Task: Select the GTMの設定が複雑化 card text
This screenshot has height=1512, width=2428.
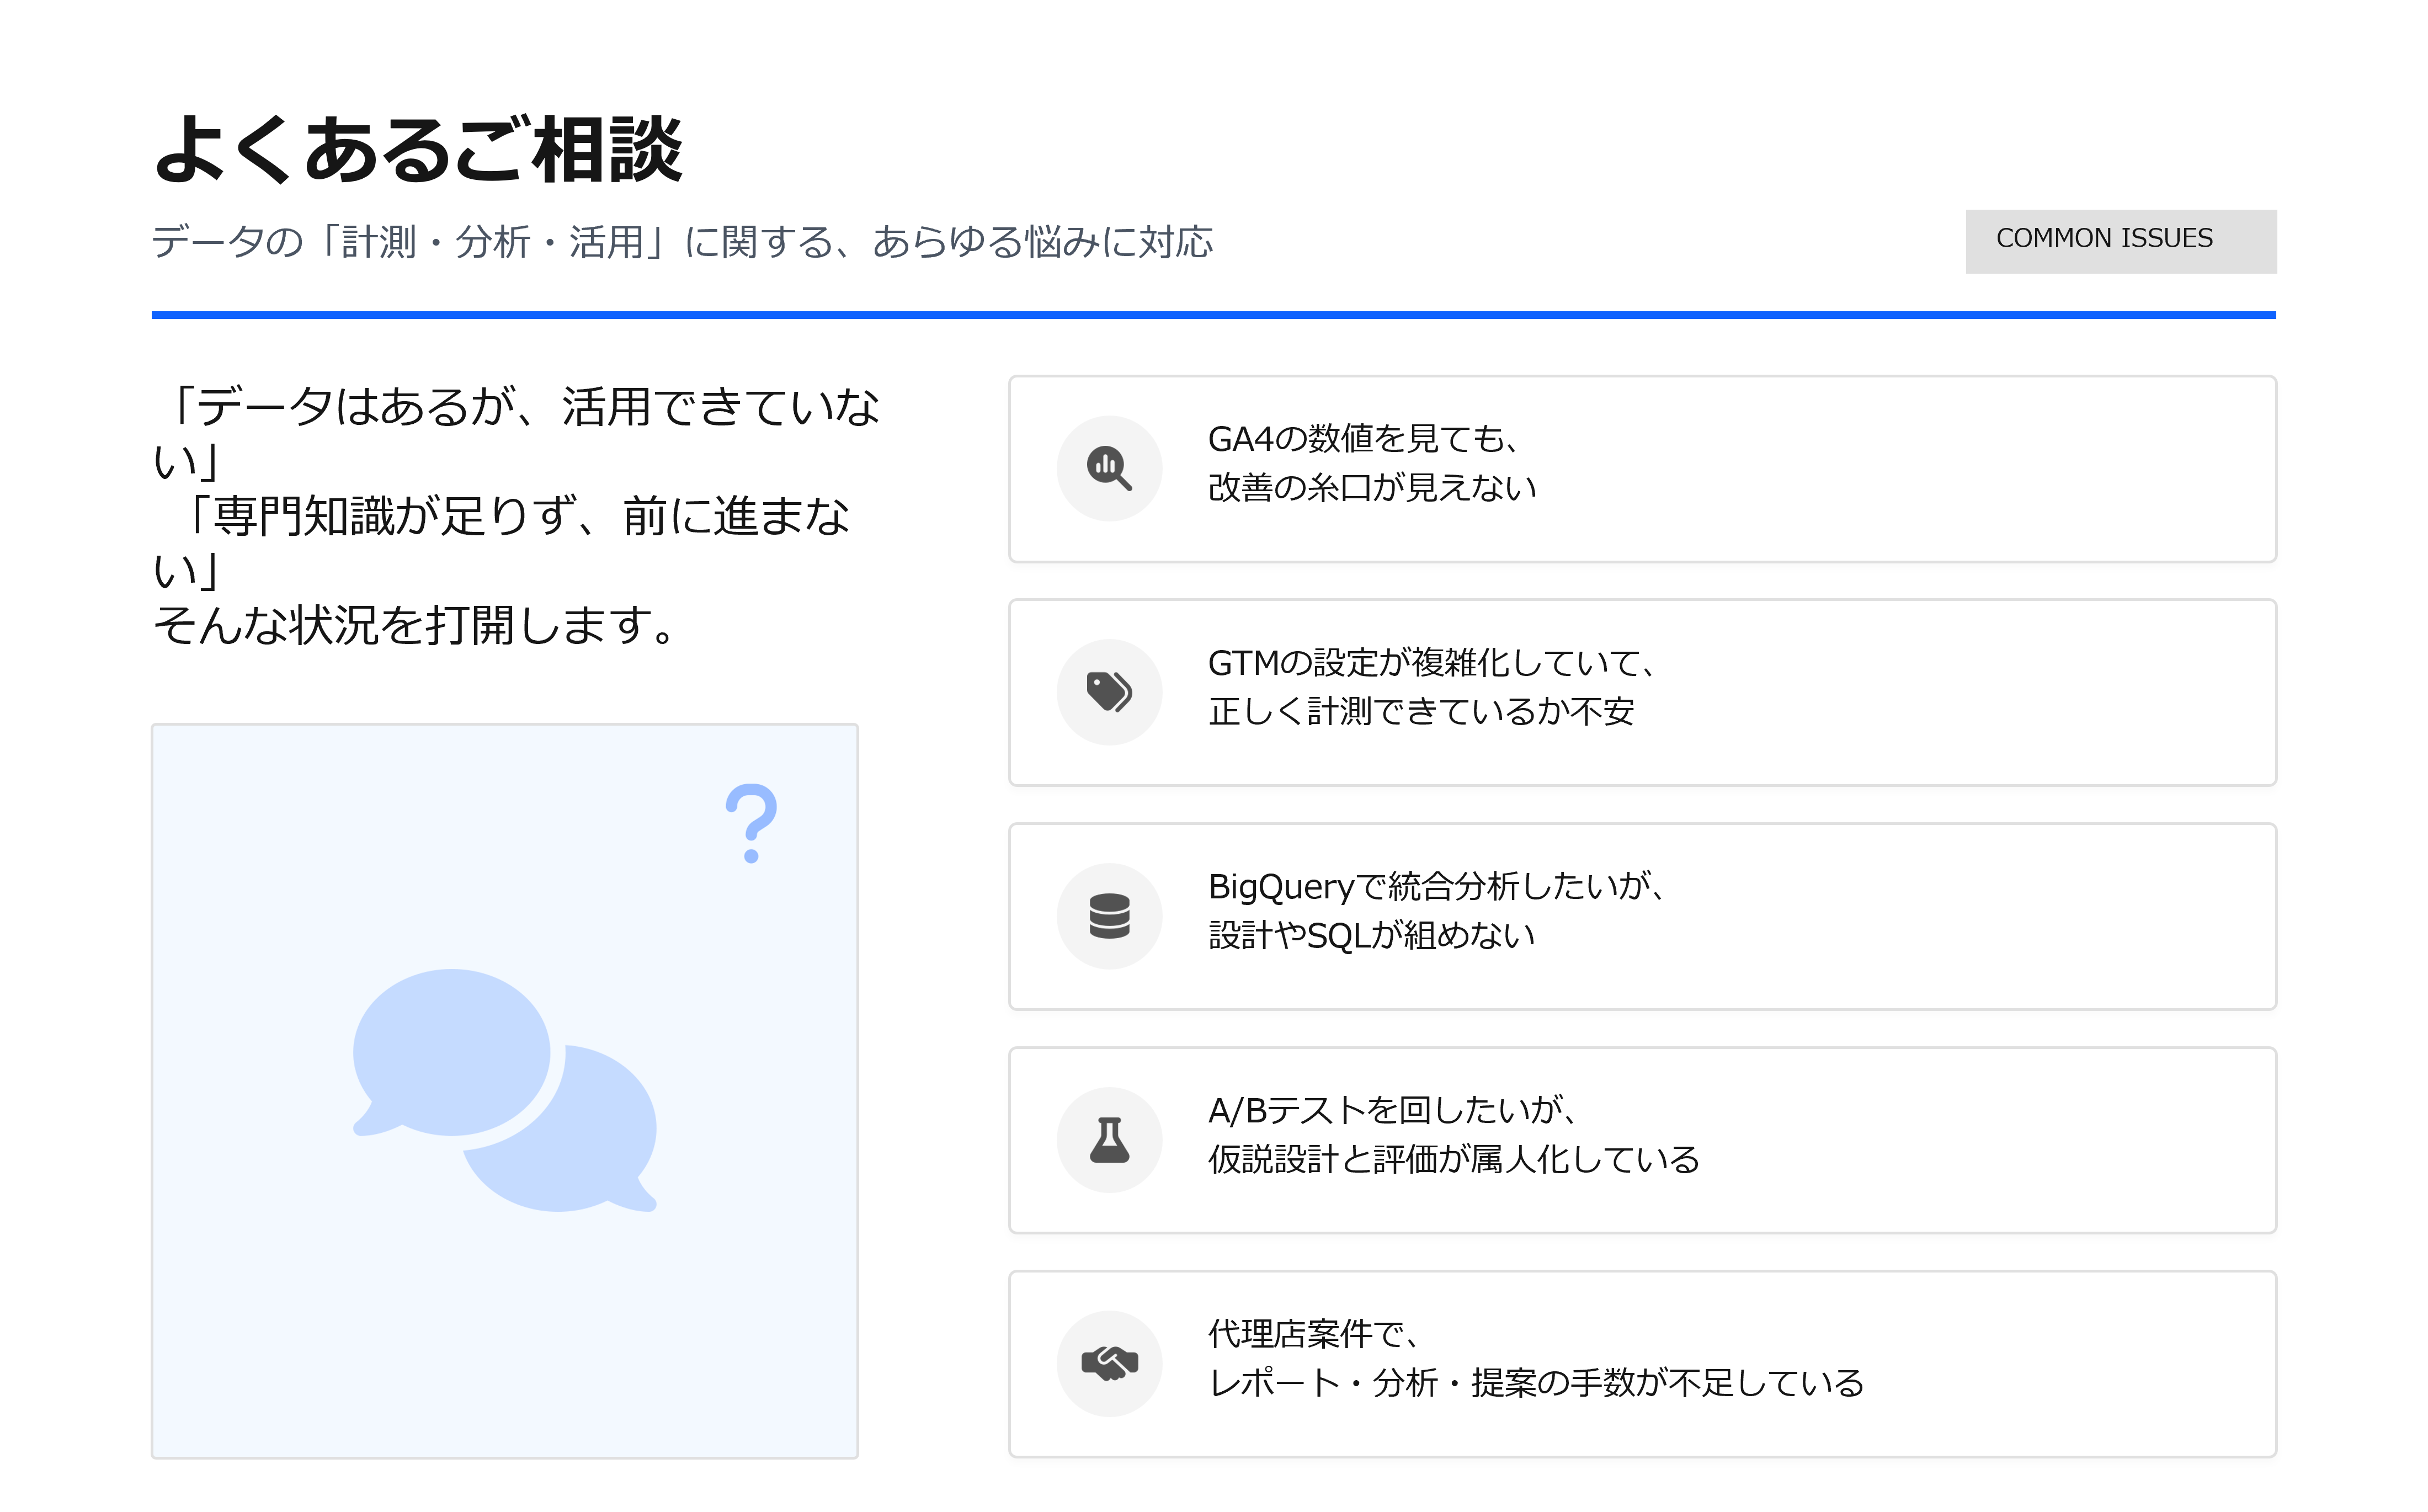Action: (x=1431, y=687)
